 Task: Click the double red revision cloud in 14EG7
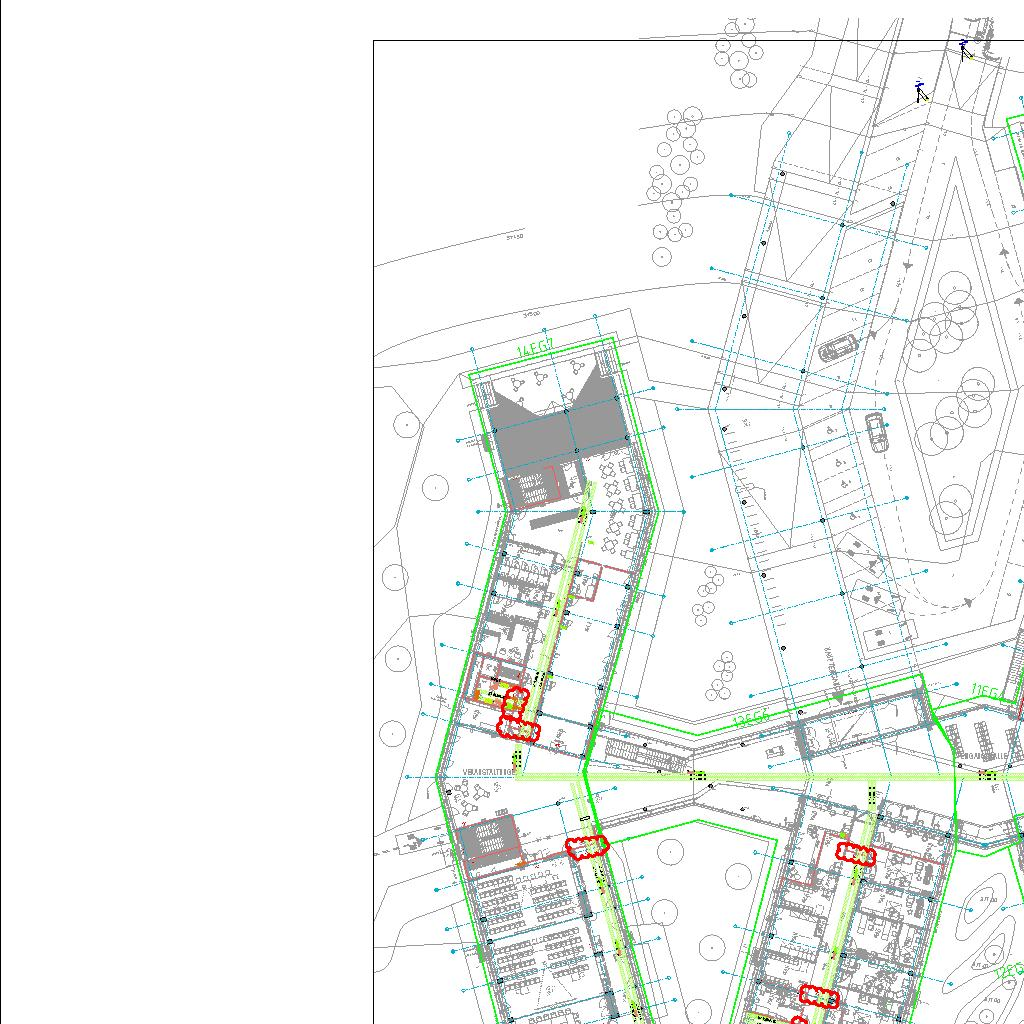click(517, 715)
